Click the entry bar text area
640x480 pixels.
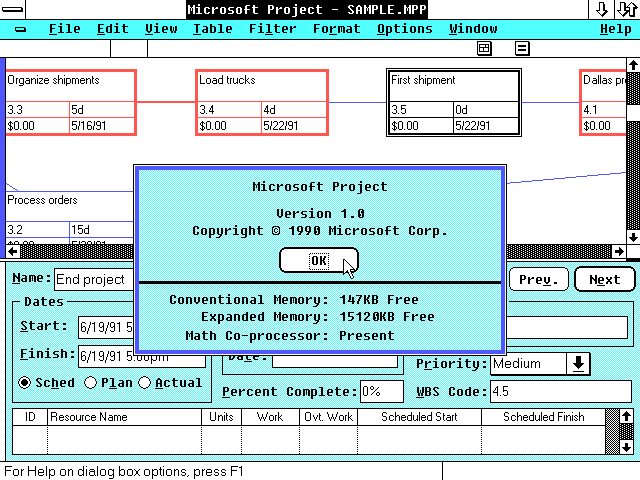click(310, 49)
